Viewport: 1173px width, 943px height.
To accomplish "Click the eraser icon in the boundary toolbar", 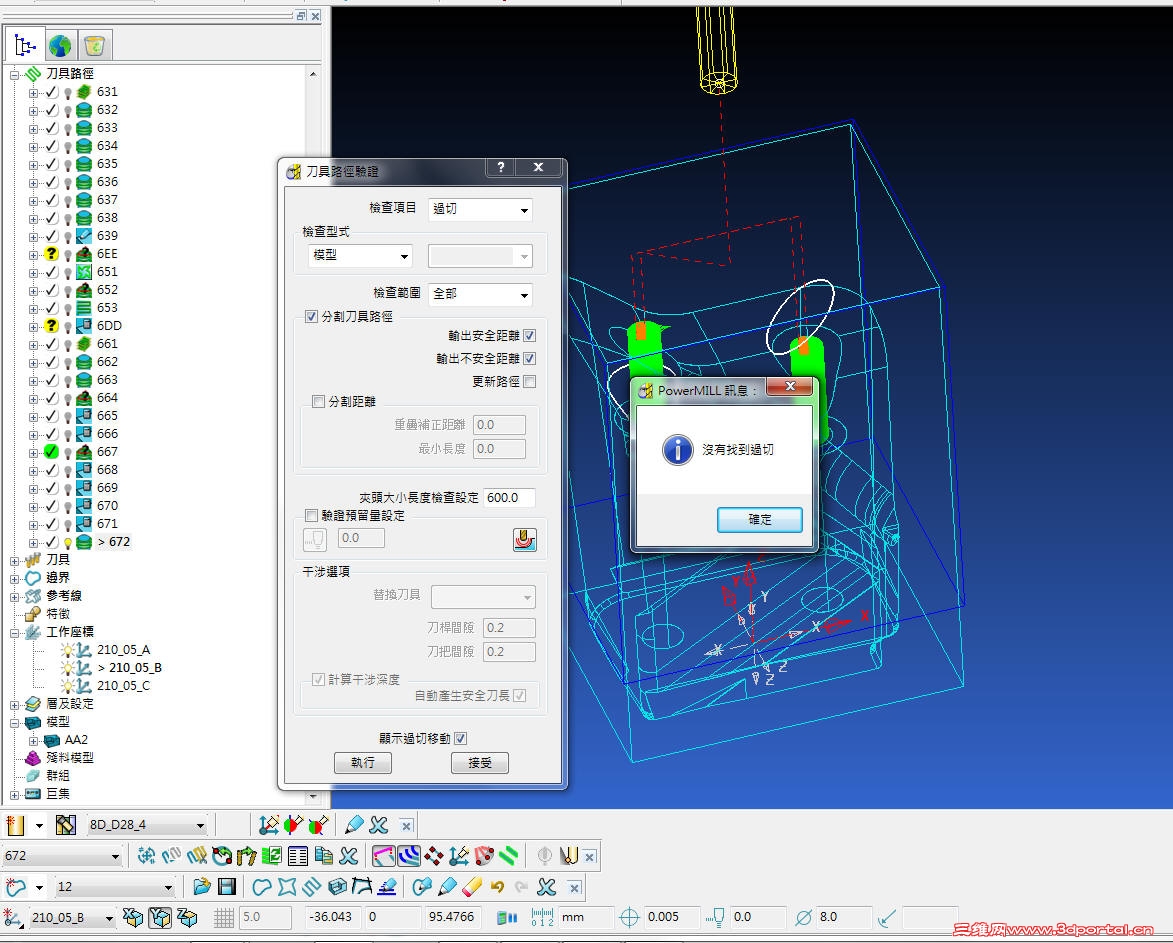I will click(x=472, y=886).
